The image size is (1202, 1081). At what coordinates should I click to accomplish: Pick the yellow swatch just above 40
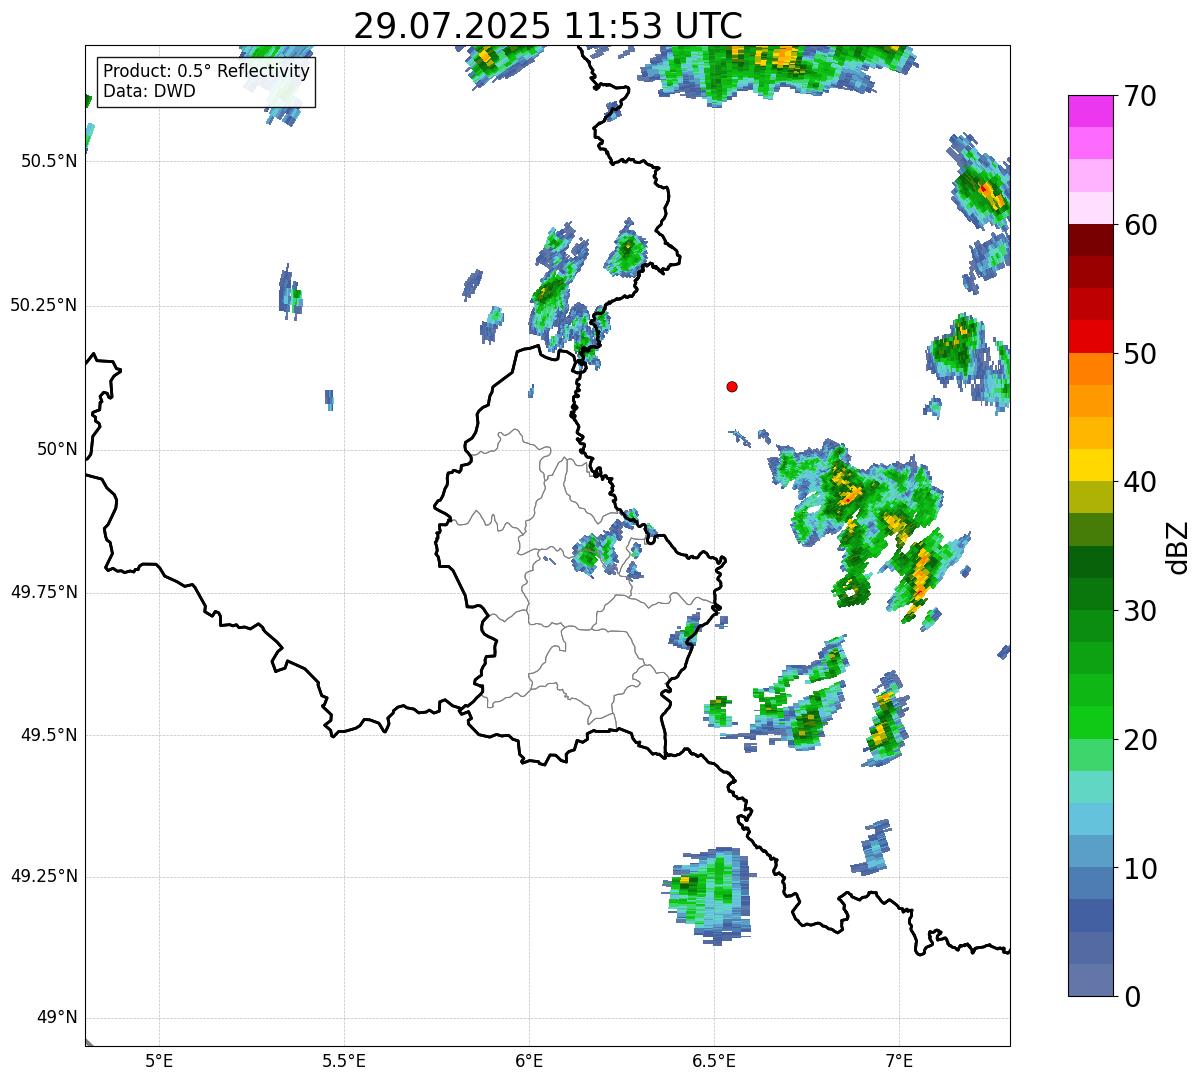click(1089, 465)
